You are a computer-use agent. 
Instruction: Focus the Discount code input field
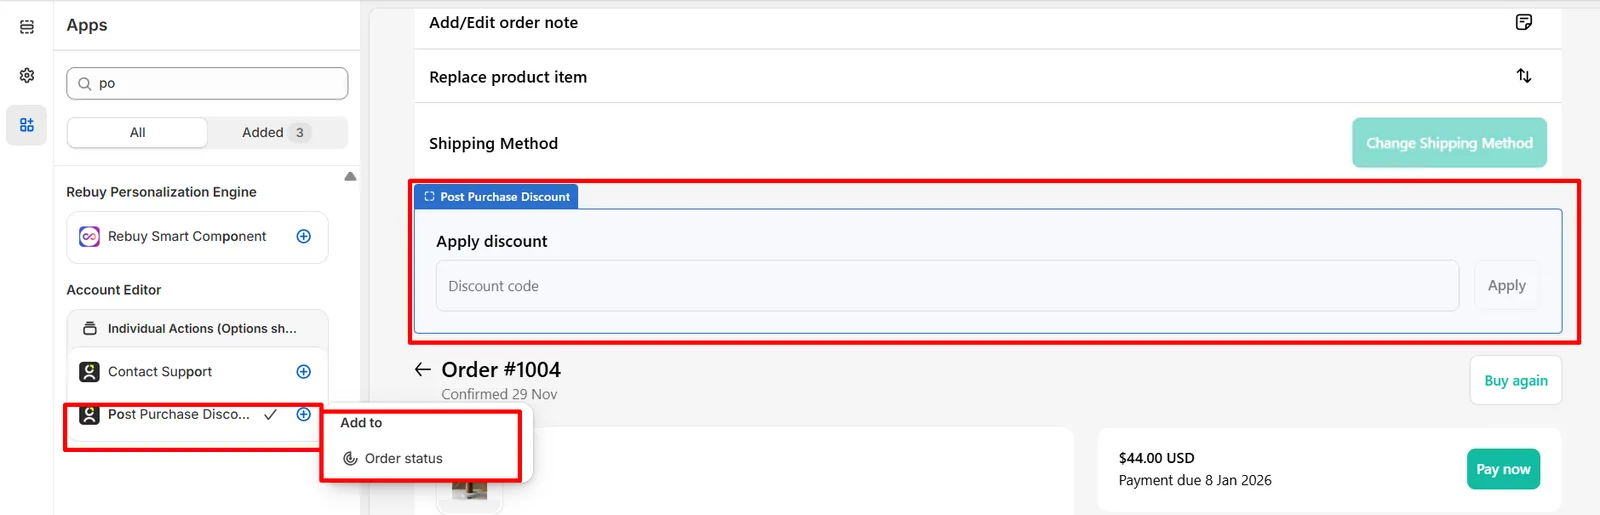[947, 286]
